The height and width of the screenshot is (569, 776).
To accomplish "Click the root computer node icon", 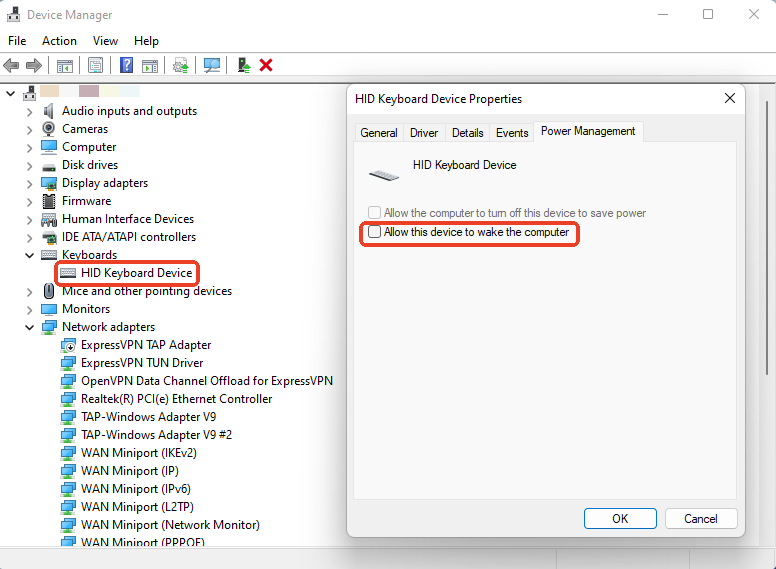I will pos(30,93).
